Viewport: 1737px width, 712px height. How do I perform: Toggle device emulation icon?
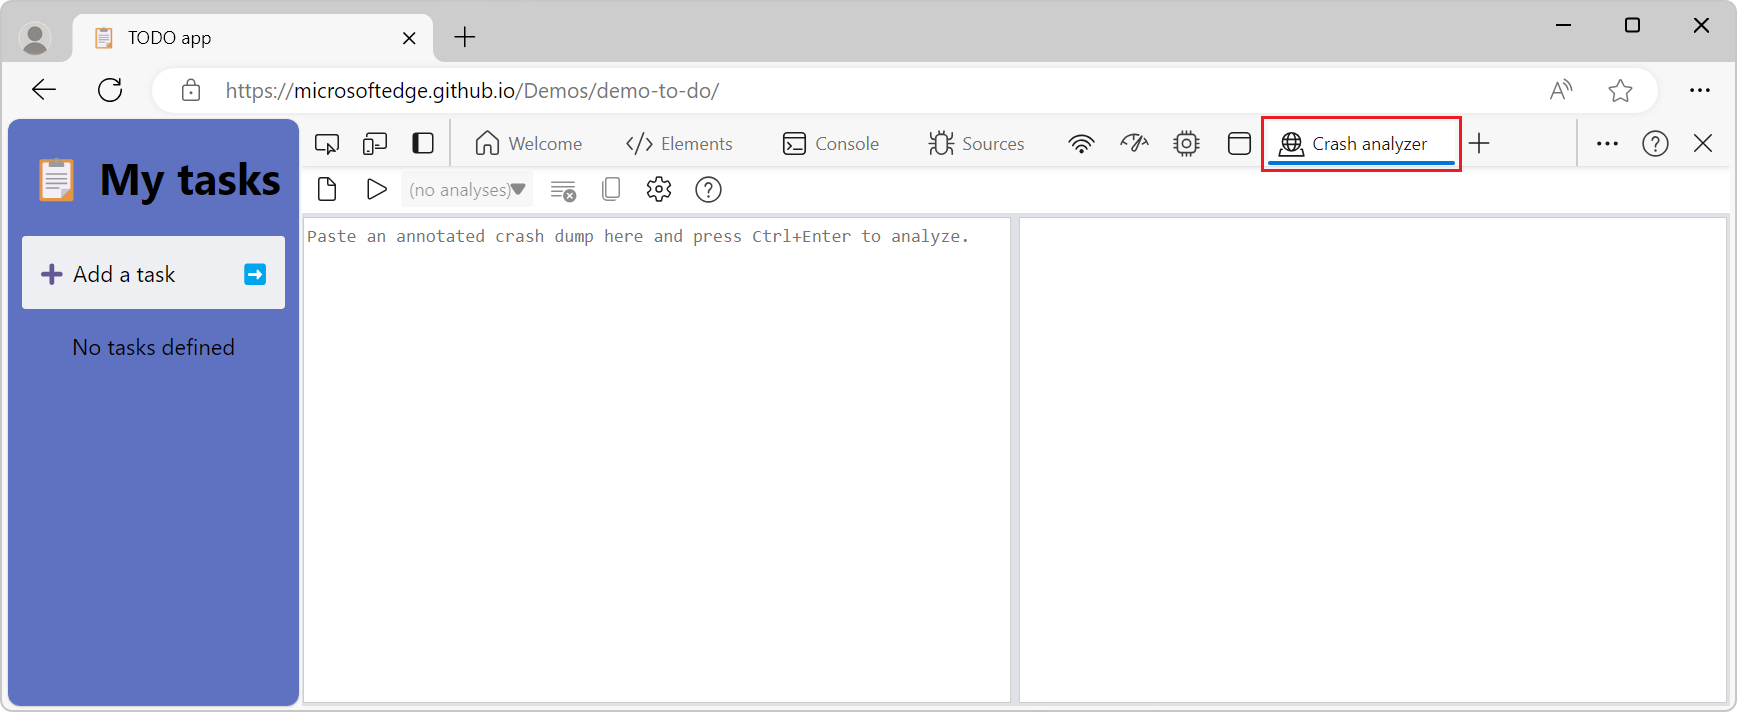(x=375, y=144)
